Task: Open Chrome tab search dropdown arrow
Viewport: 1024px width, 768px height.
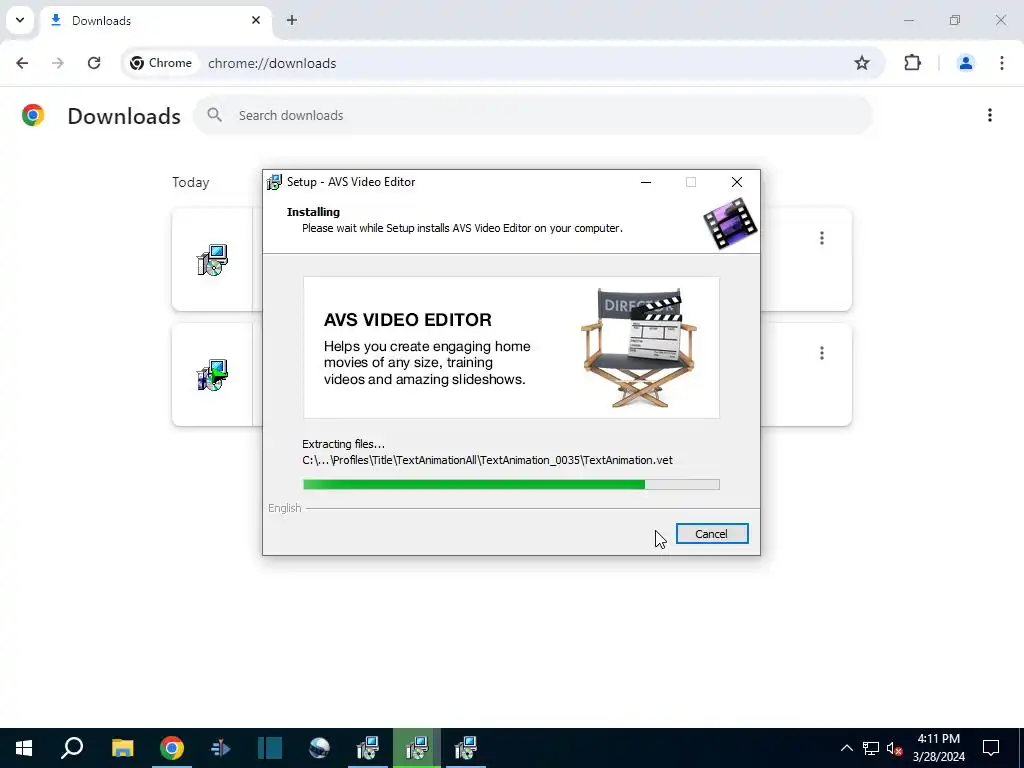Action: [x=20, y=20]
